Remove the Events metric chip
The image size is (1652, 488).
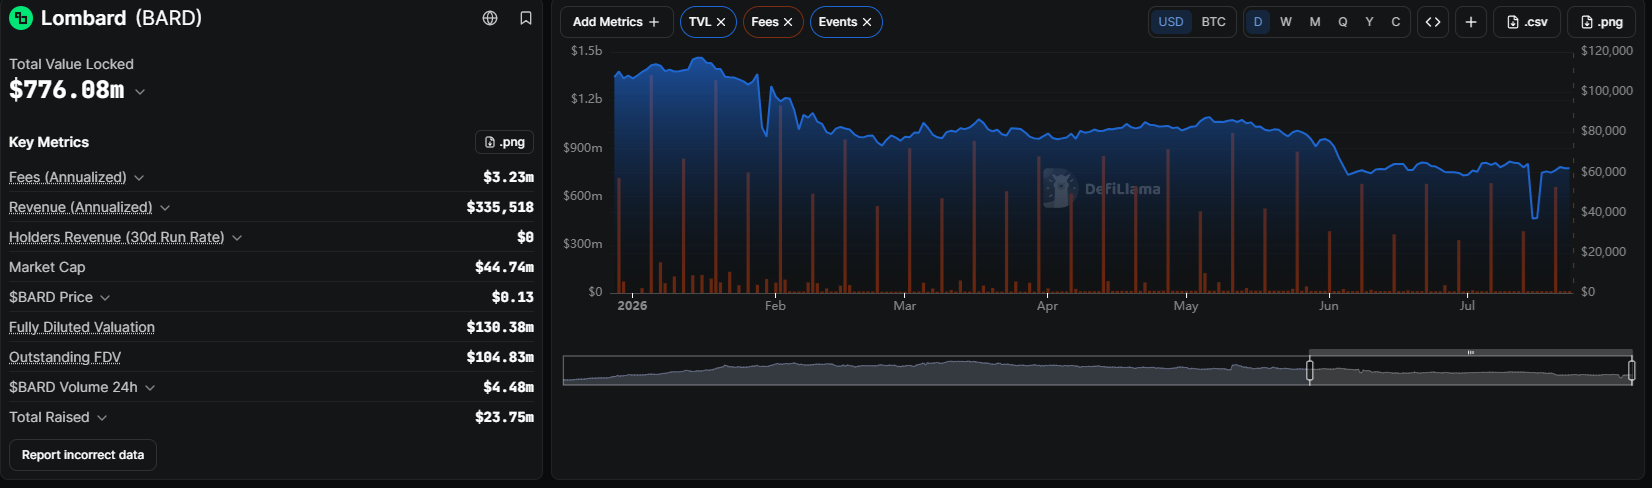click(x=867, y=22)
